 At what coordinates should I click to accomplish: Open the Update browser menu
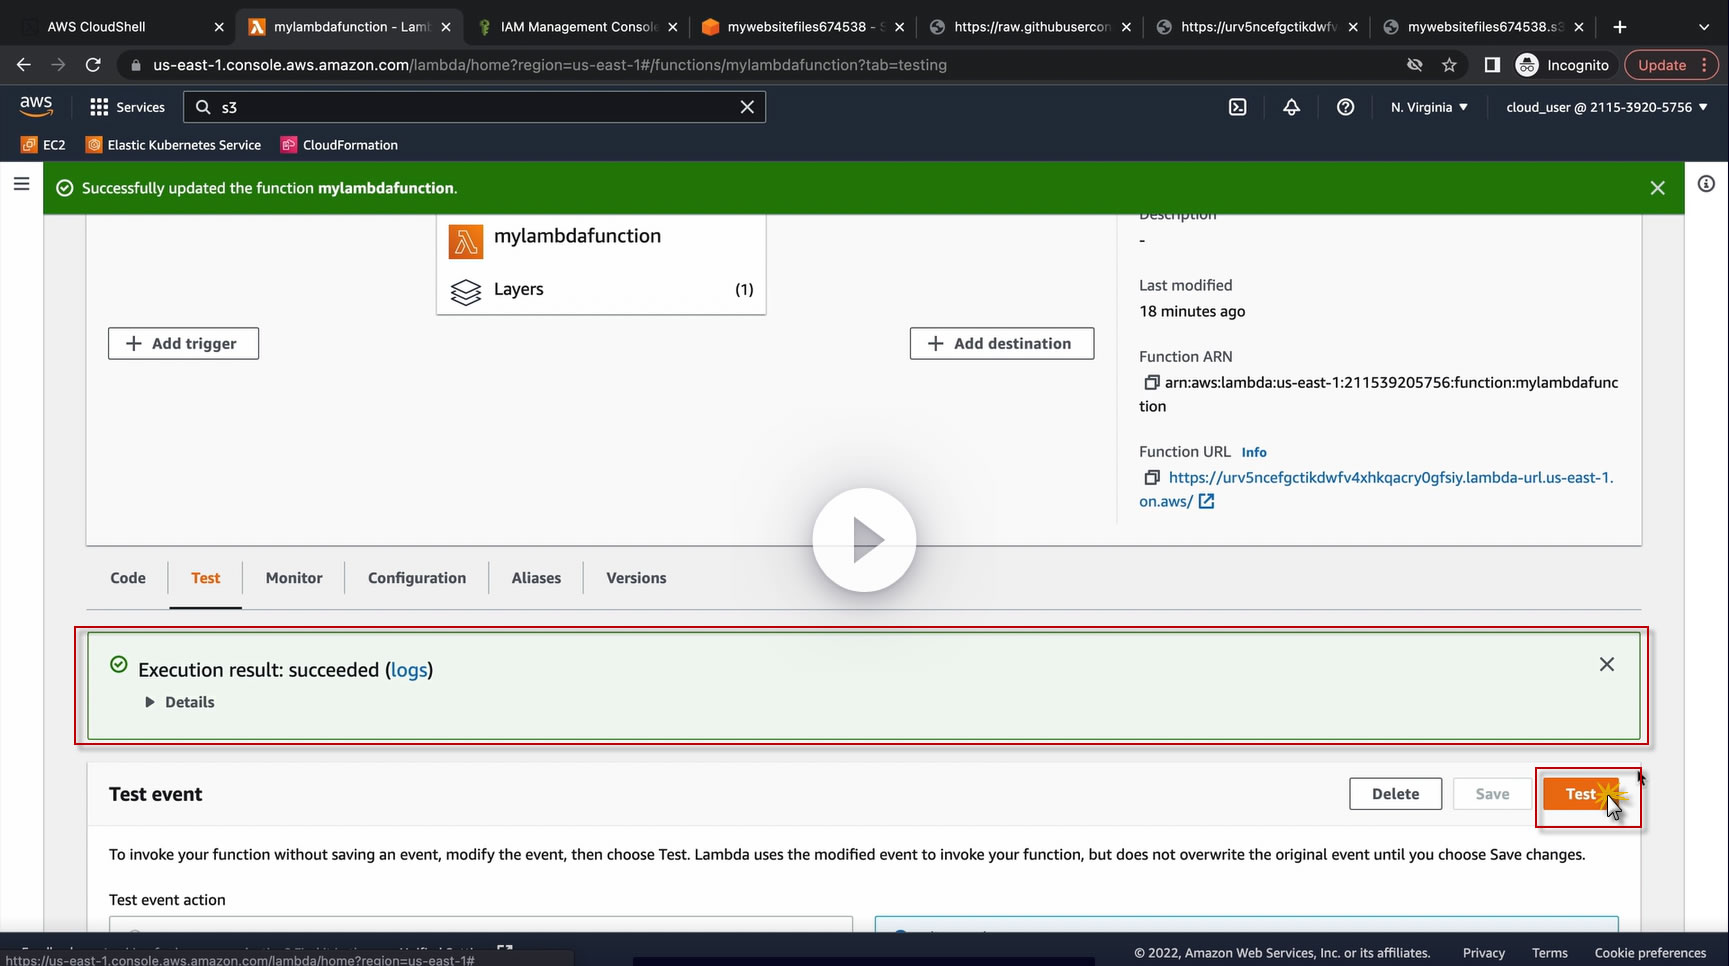(1671, 65)
